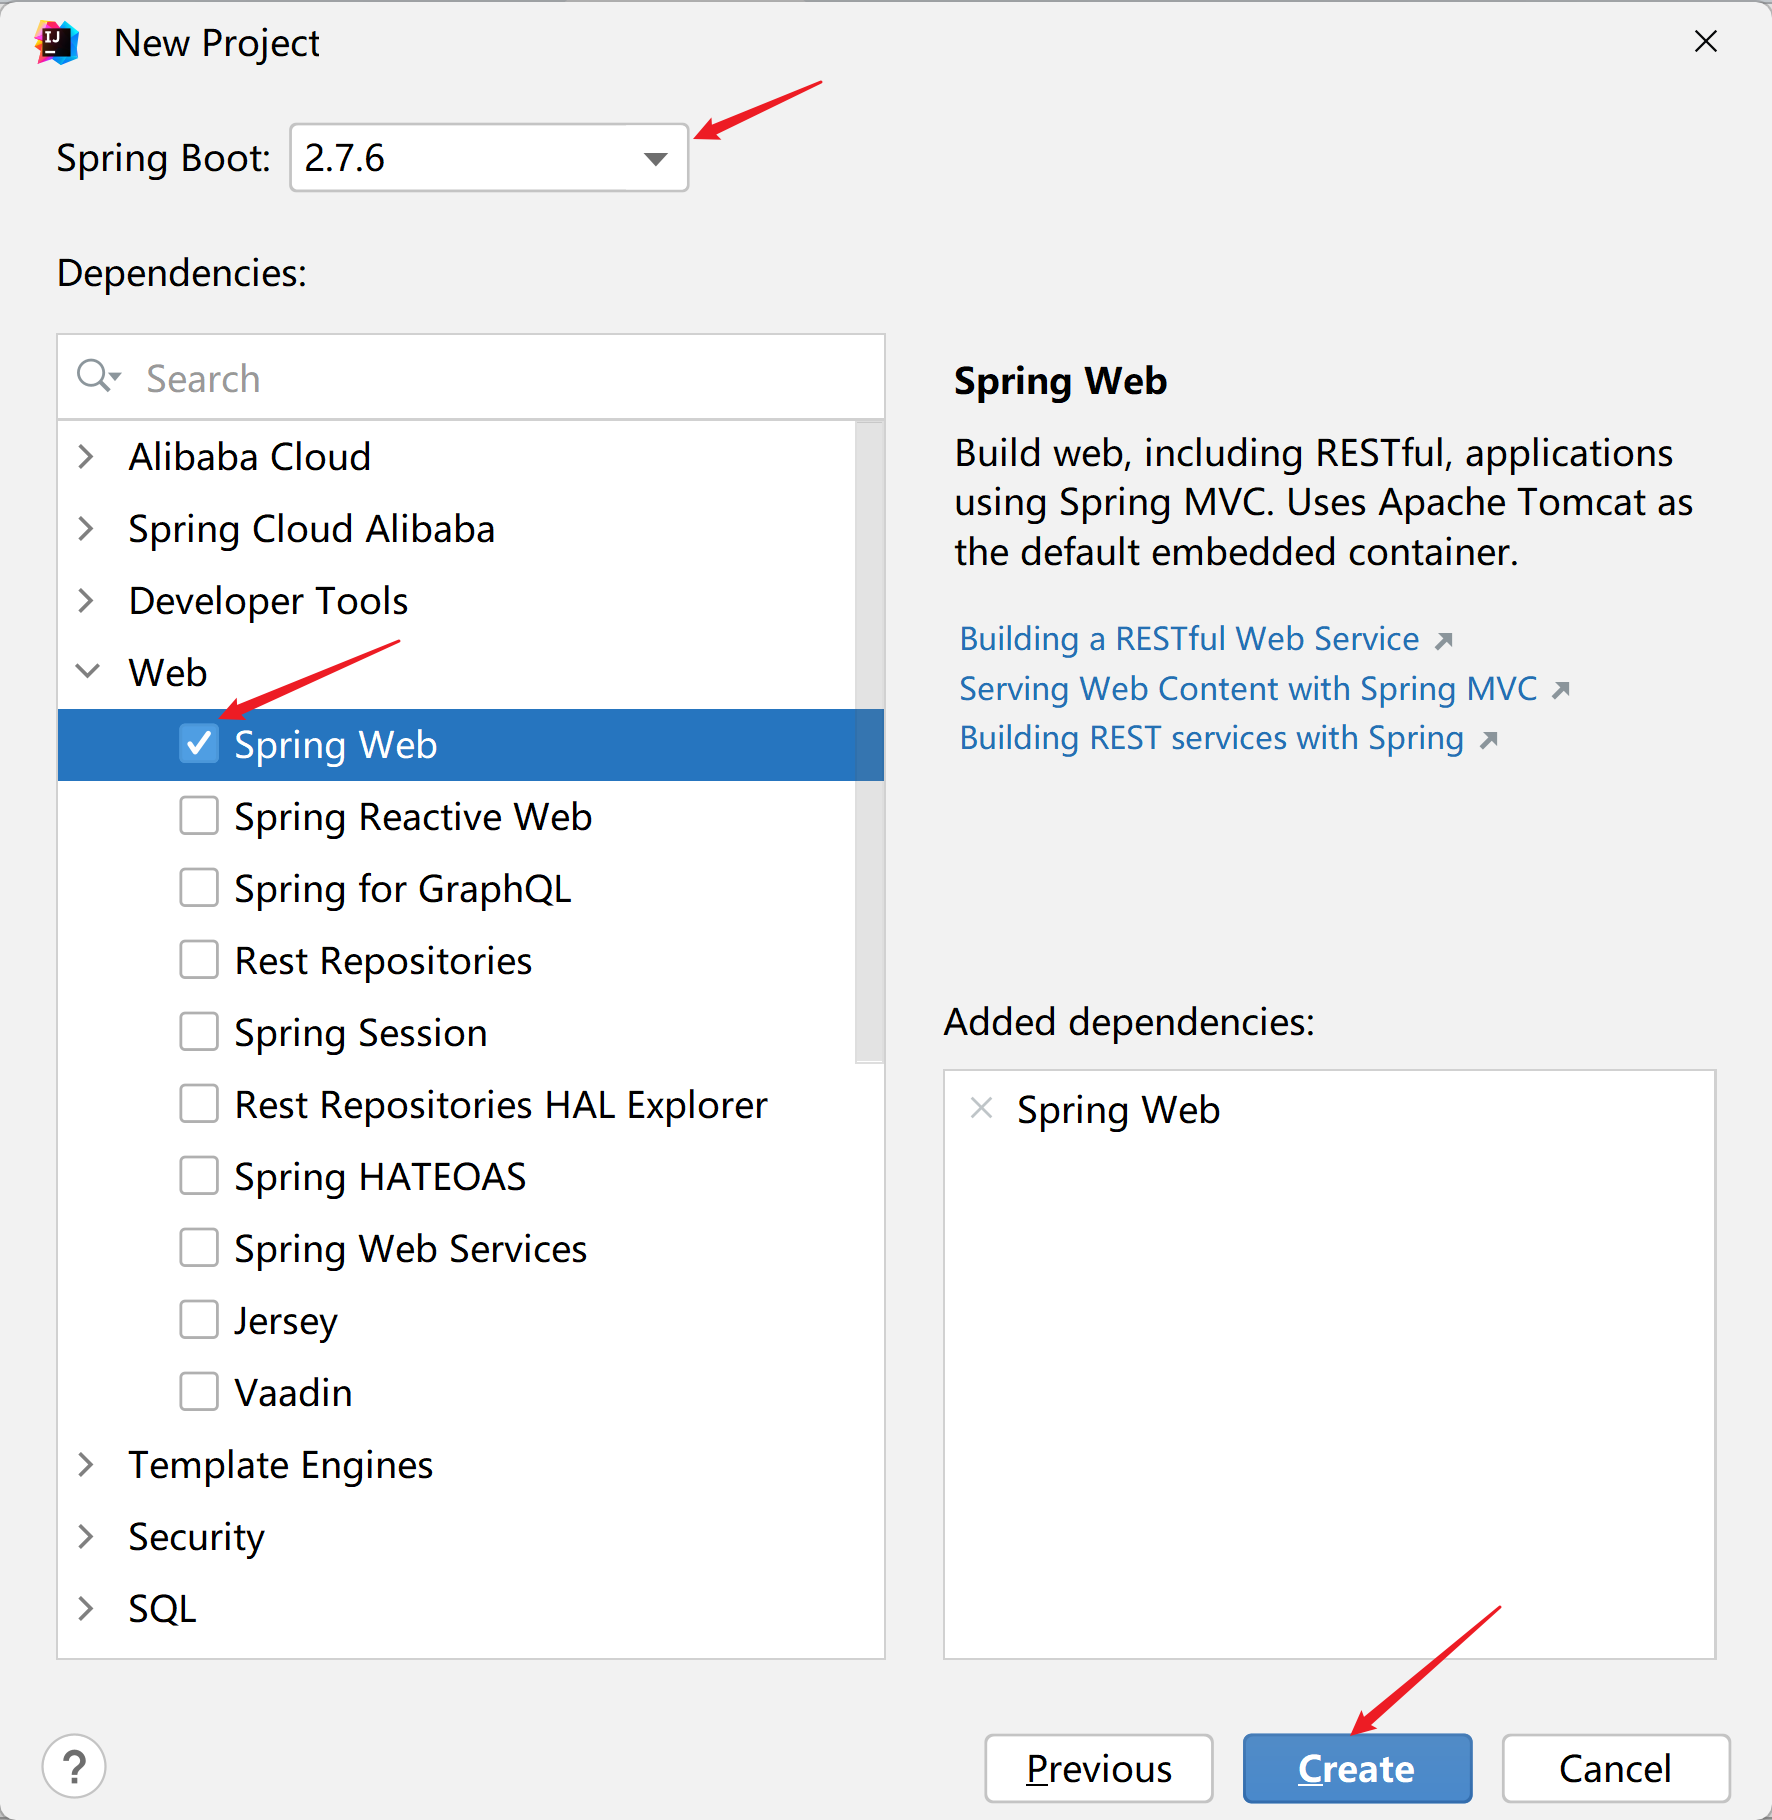Select the SQL tree row

point(471,1609)
